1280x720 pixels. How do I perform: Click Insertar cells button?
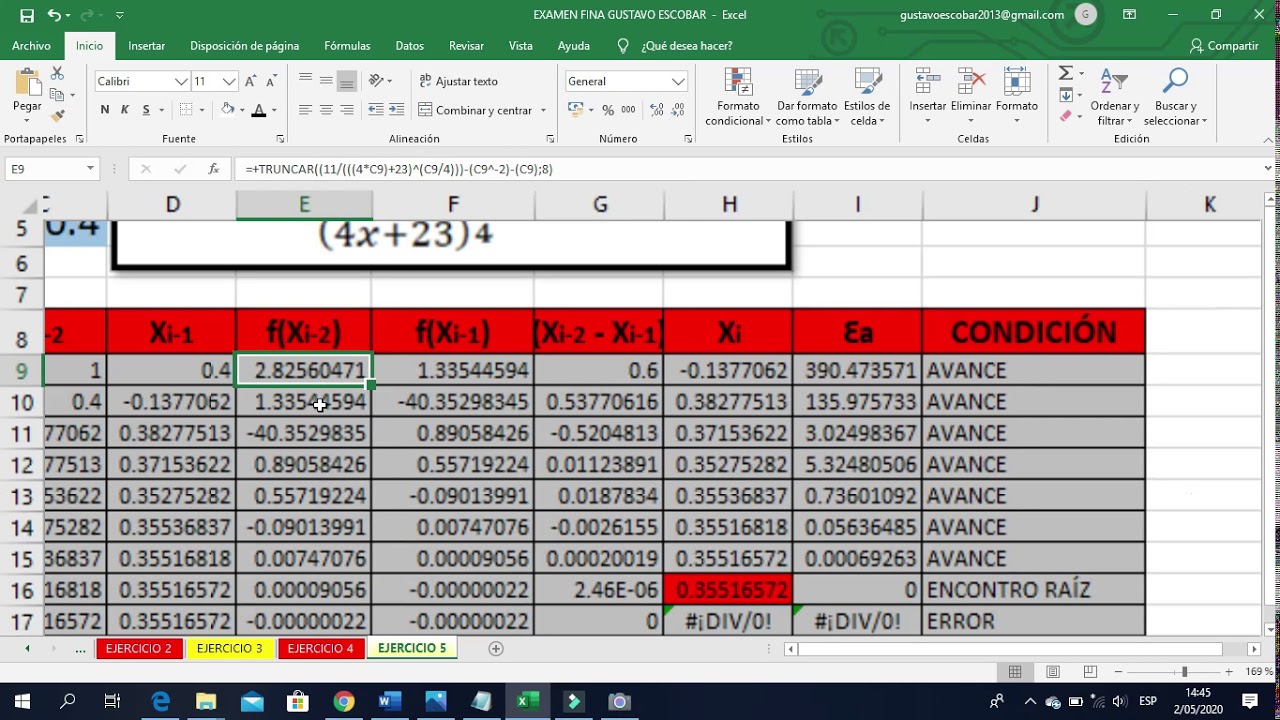pyautogui.click(x=927, y=97)
